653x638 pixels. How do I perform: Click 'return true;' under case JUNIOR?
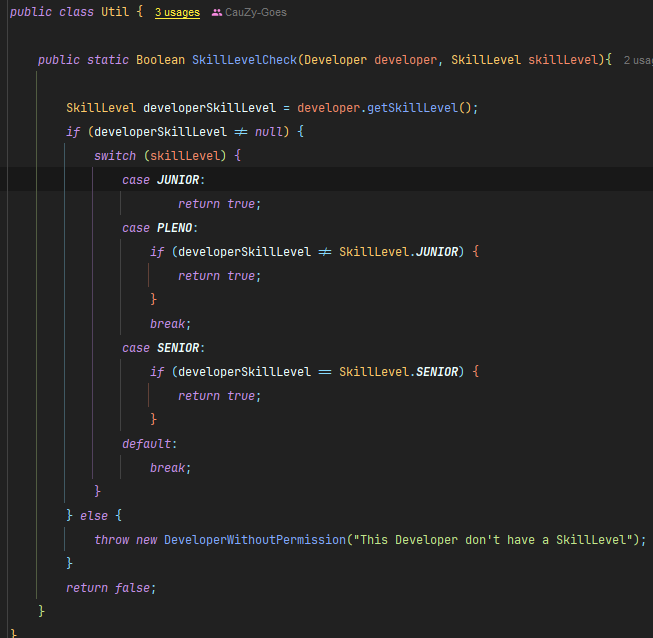pos(219,204)
